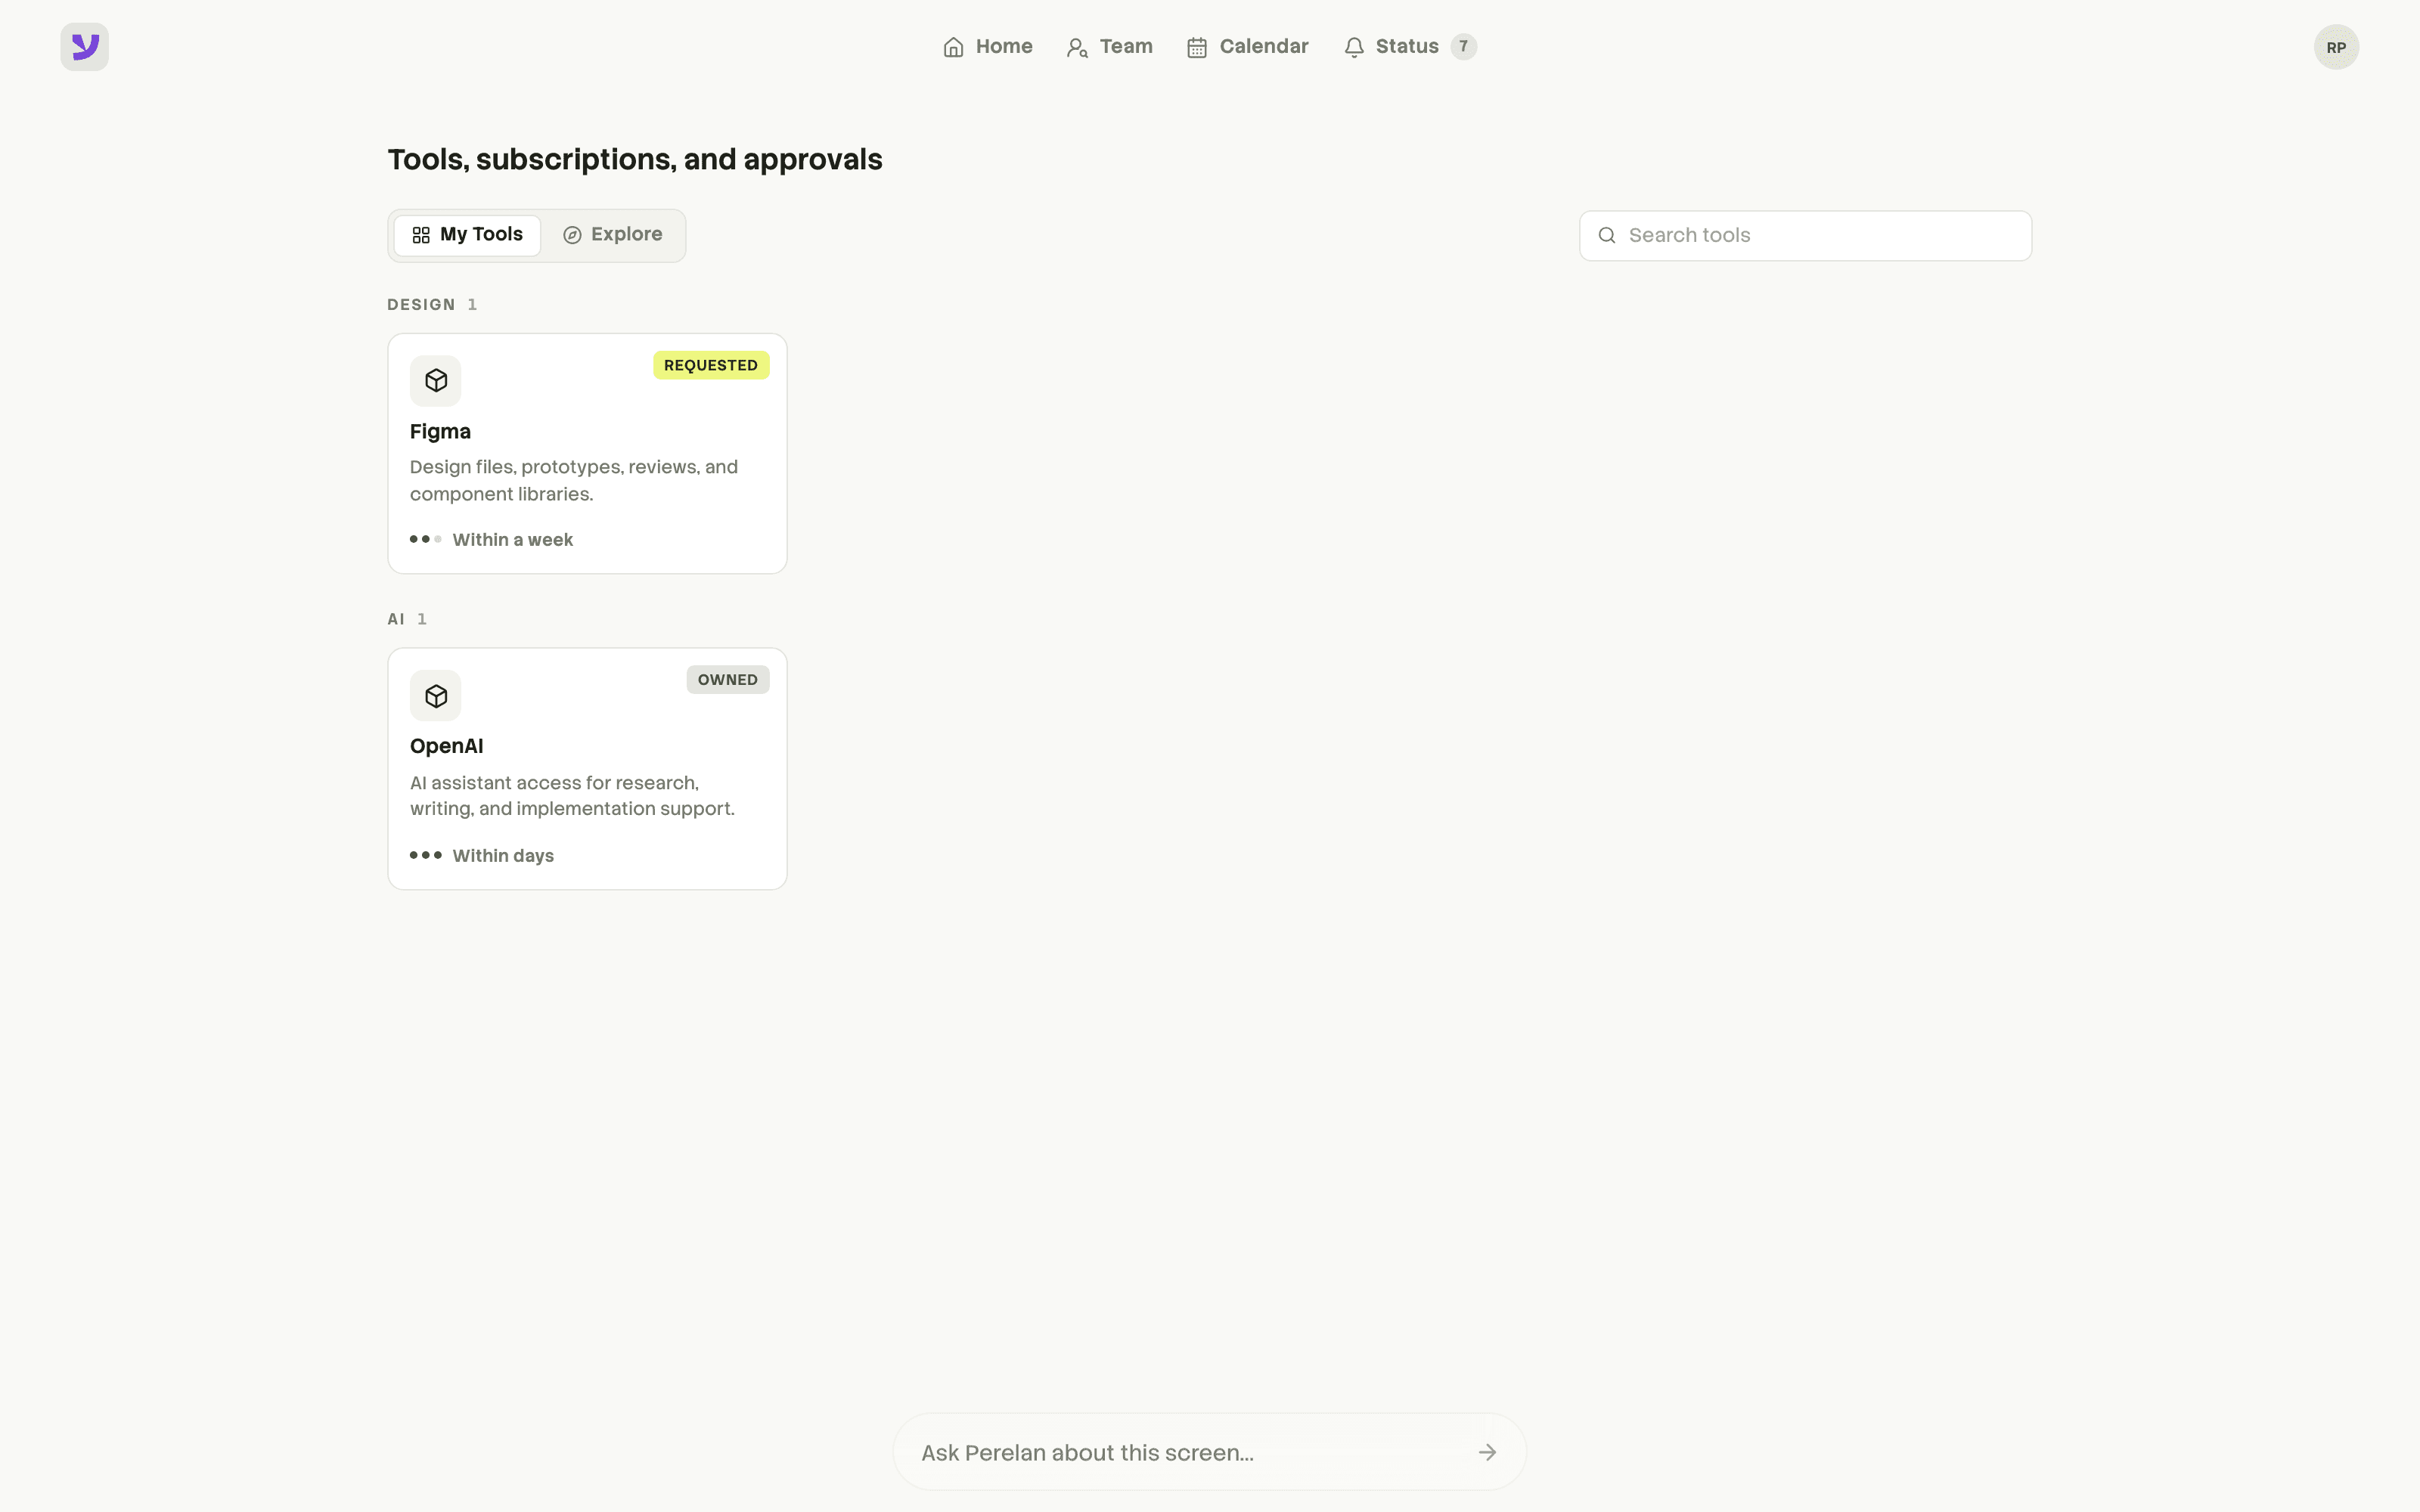The image size is (2420, 1512).
Task: Click the dots indicator on Figma card
Action: tap(426, 540)
